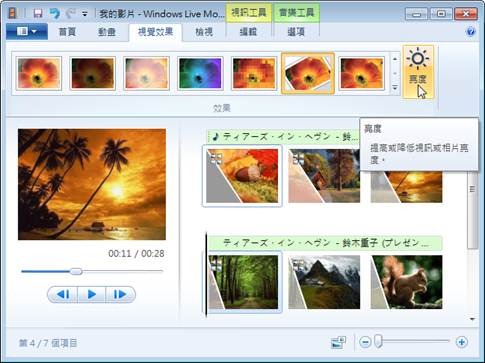Click the 00:11 / 00:28 time readout
The image size is (485, 363).
[136, 254]
